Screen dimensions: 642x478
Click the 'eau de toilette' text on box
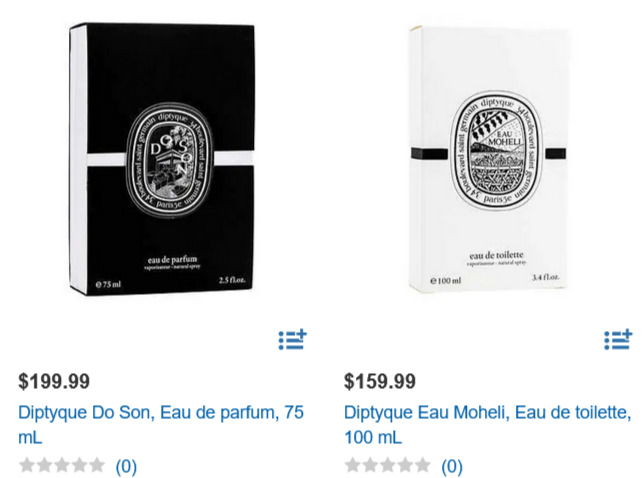click(x=496, y=256)
